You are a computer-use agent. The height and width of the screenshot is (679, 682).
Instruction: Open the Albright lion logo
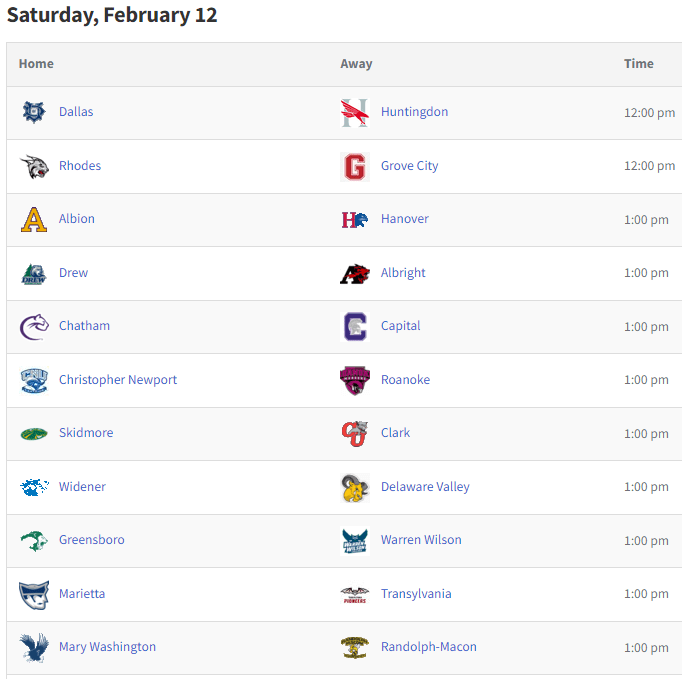tap(355, 274)
